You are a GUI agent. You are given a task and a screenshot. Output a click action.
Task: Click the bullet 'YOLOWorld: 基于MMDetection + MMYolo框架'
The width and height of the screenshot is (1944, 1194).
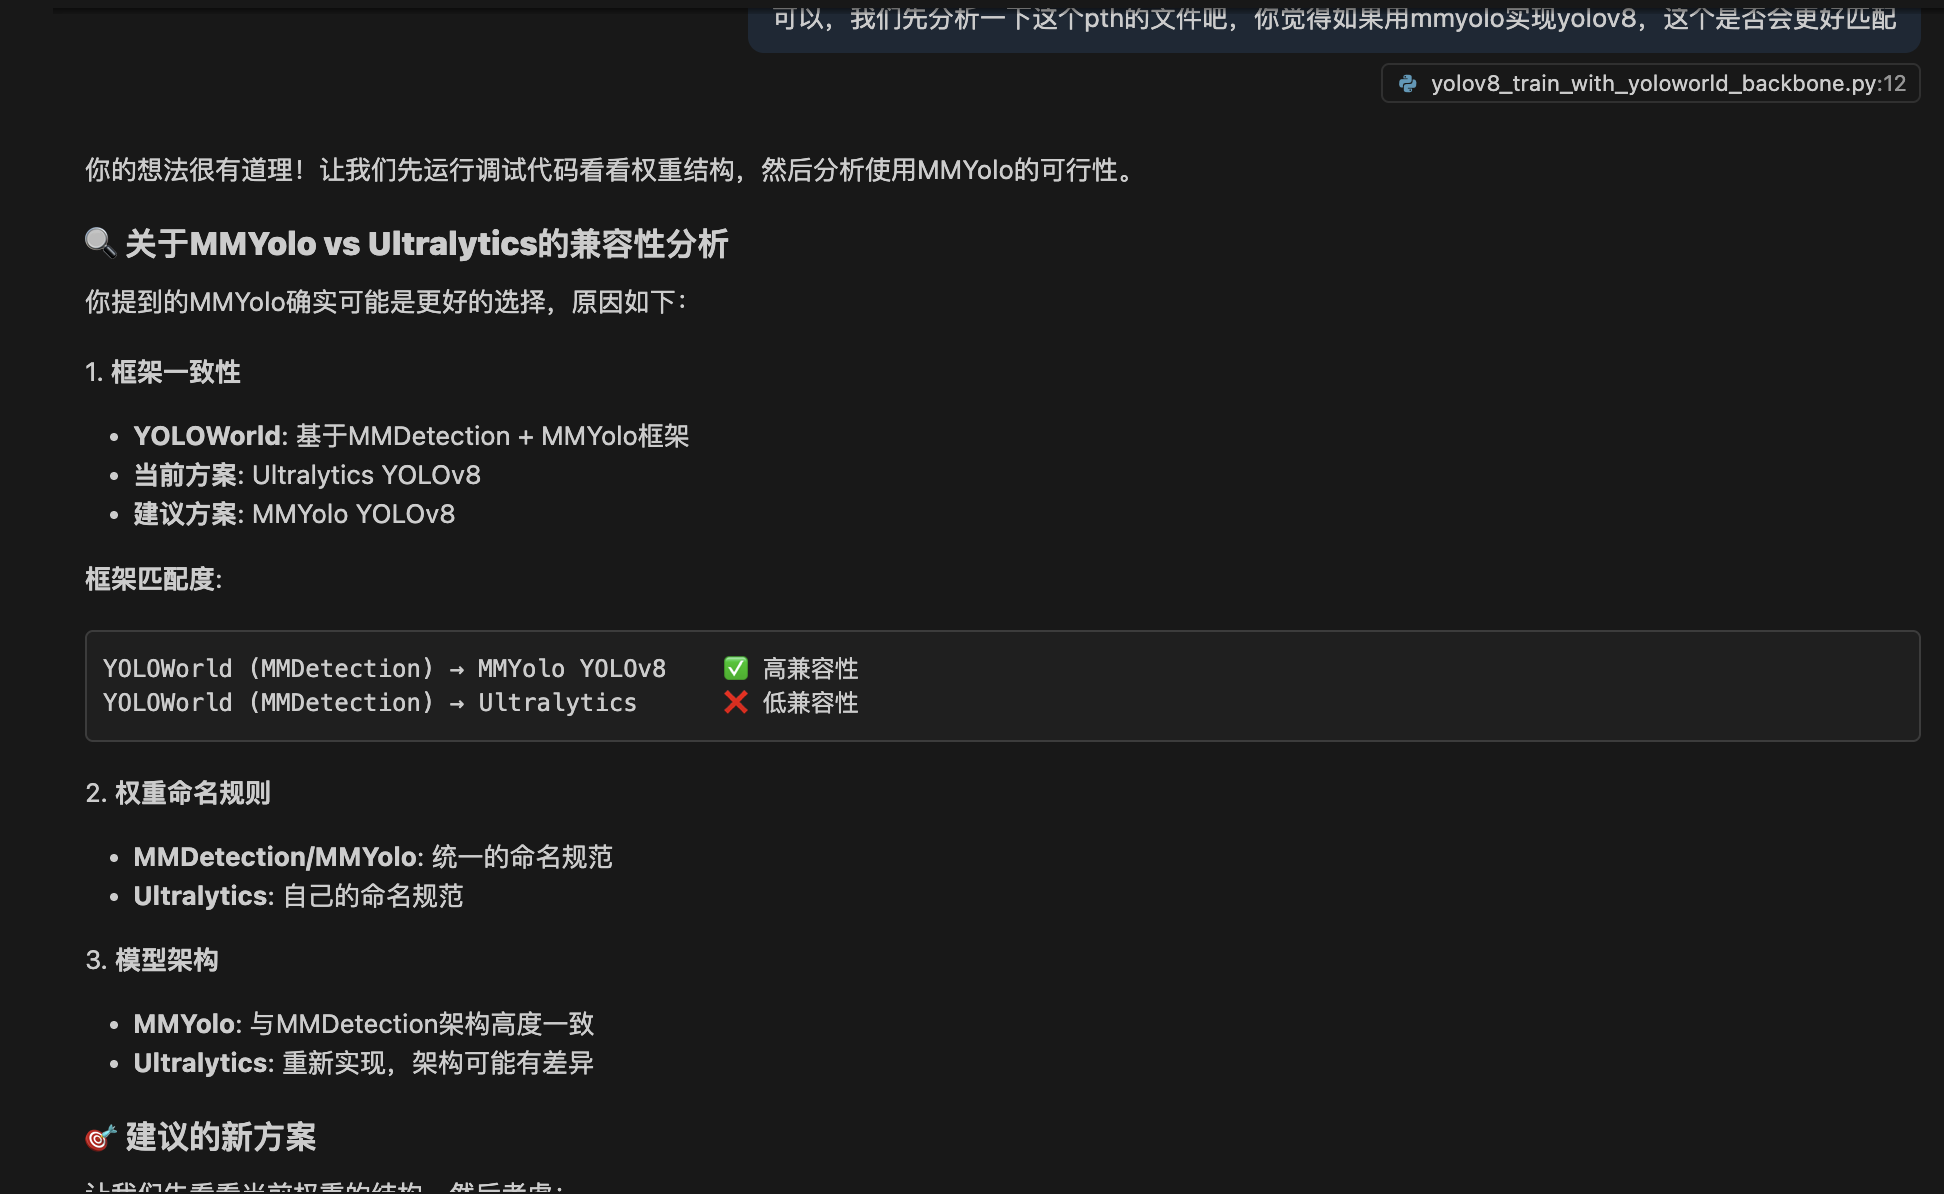(x=411, y=436)
